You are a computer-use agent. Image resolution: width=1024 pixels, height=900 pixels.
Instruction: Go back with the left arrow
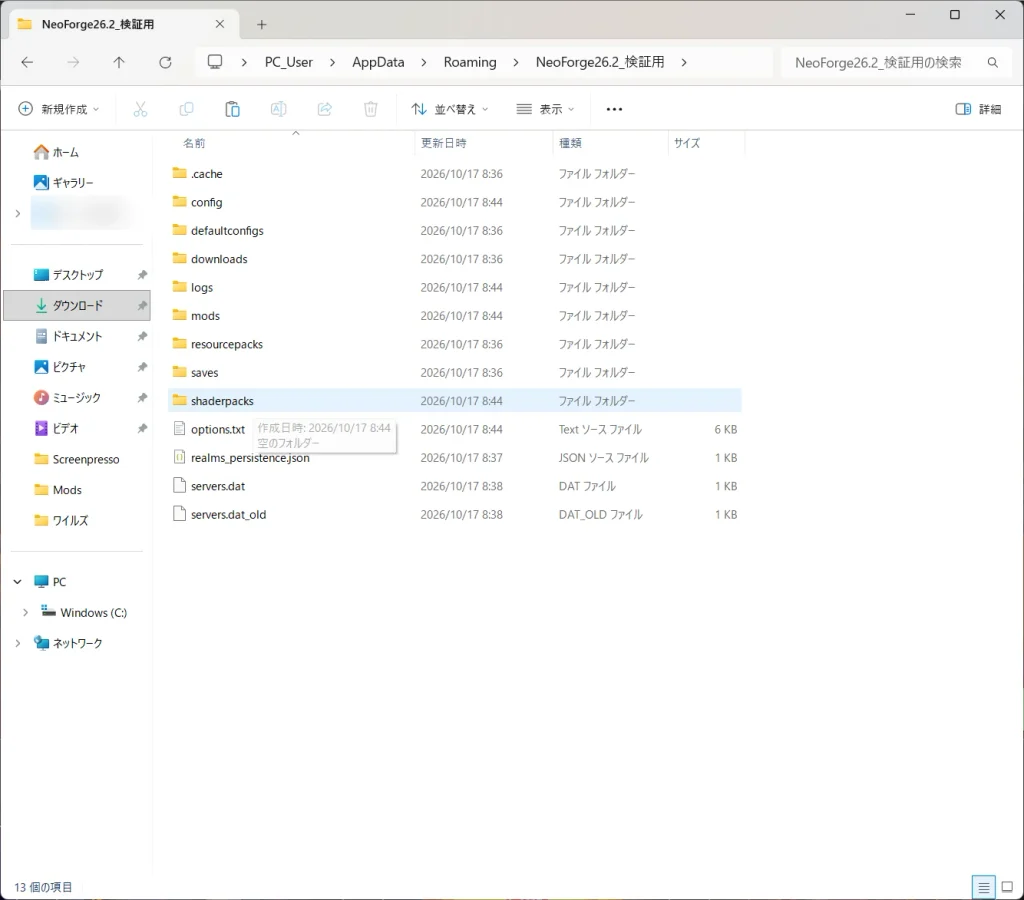pyautogui.click(x=27, y=62)
